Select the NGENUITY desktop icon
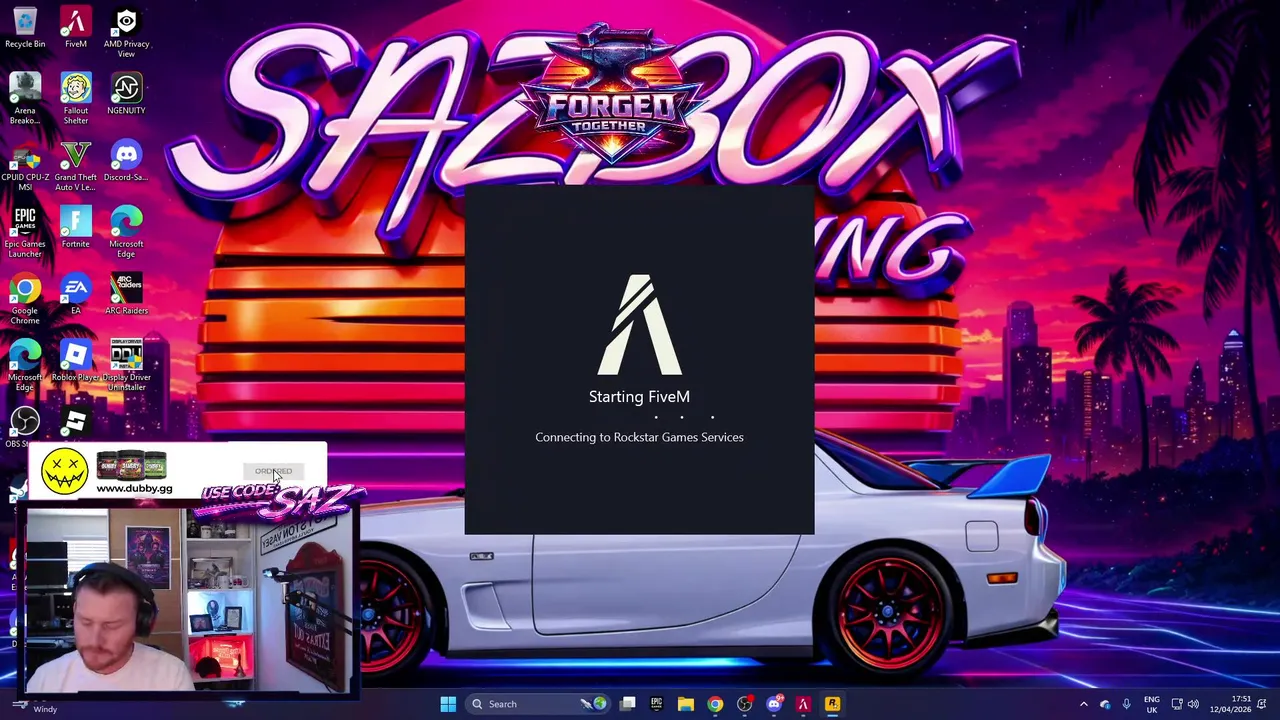Viewport: 1280px width, 720px height. click(x=126, y=95)
